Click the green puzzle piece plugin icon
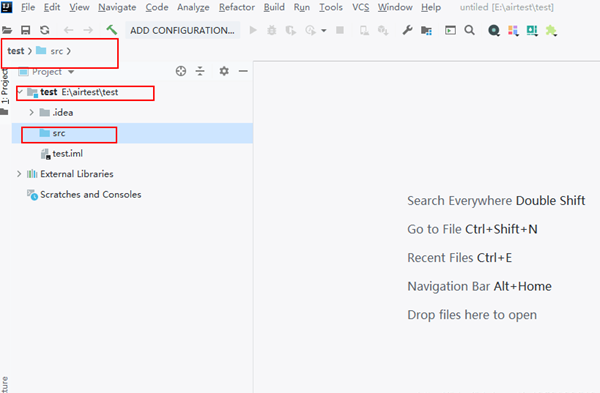The image size is (600, 393). click(551, 30)
